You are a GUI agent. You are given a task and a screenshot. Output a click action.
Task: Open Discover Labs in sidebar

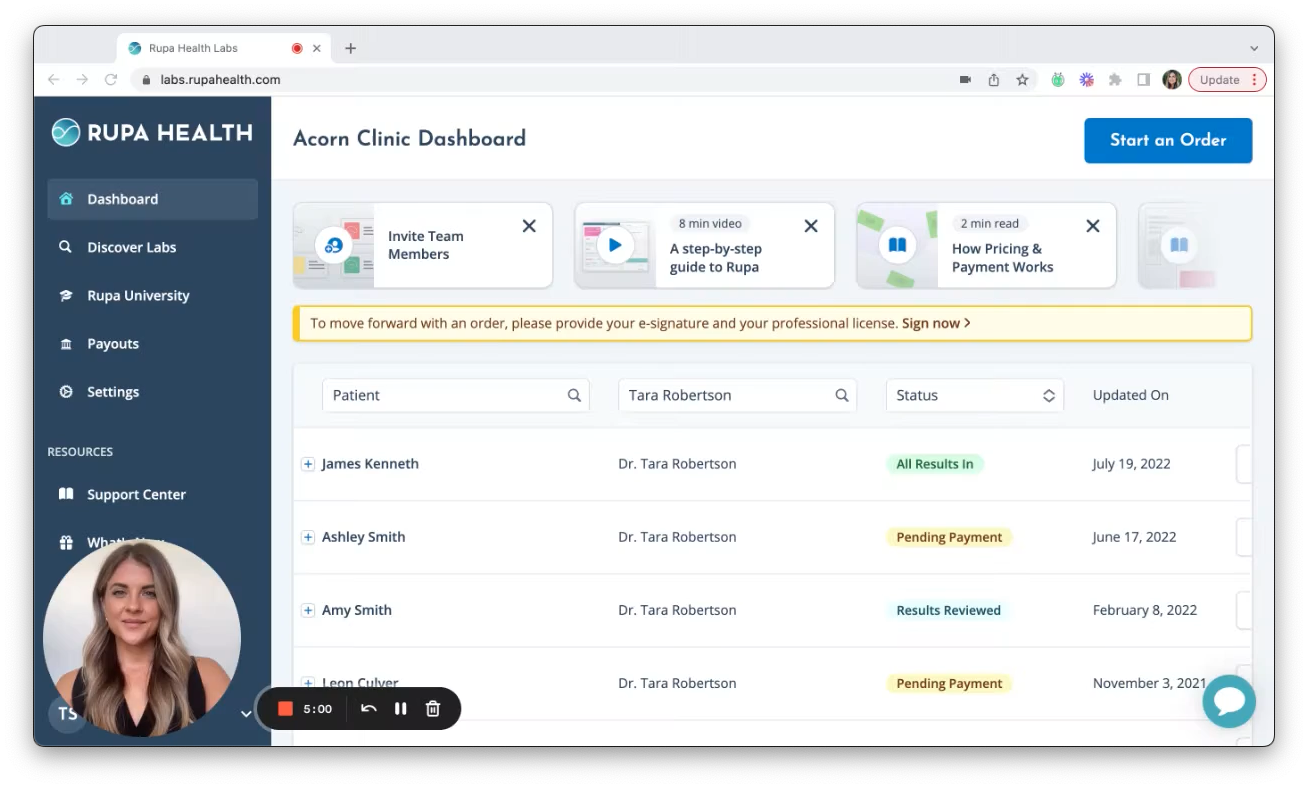[131, 247]
